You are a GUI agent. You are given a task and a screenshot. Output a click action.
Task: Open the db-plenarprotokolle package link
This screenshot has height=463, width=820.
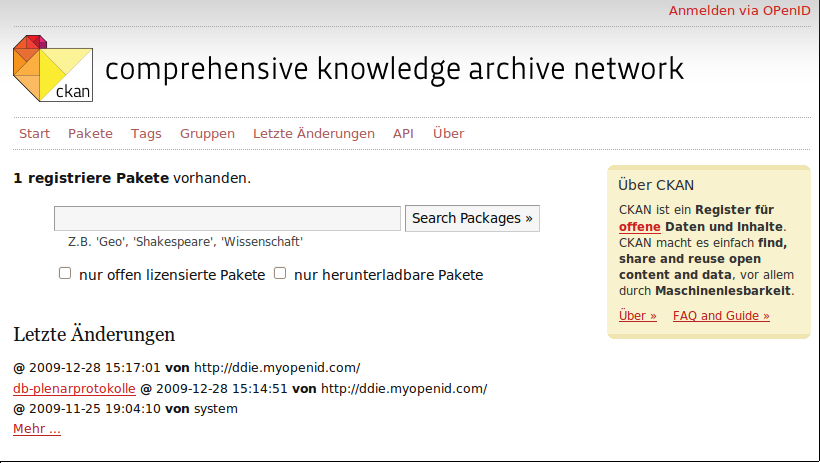tap(74, 389)
